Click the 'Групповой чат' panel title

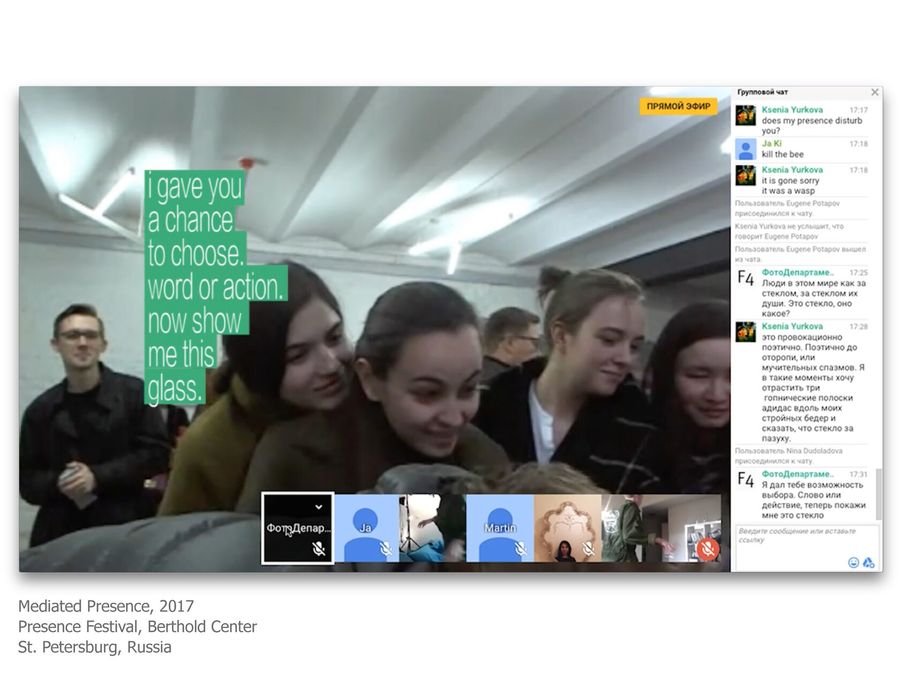click(762, 92)
